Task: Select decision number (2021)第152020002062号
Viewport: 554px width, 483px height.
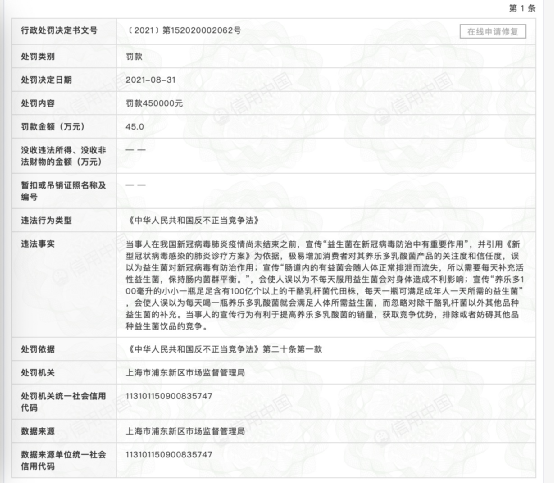Action: point(183,30)
